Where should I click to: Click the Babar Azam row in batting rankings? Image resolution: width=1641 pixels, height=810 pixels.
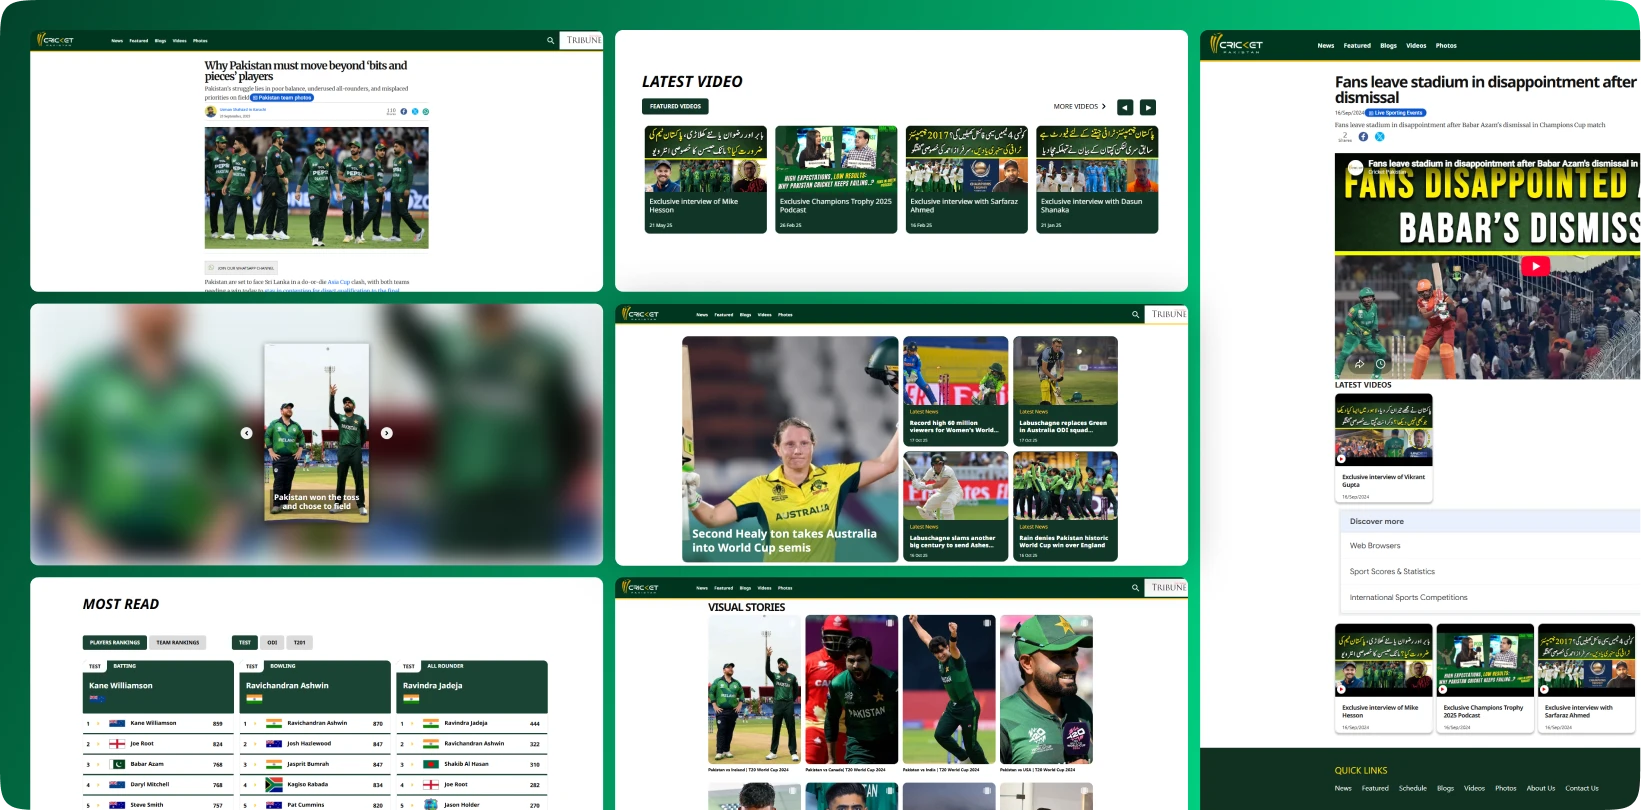pyautogui.click(x=160, y=764)
